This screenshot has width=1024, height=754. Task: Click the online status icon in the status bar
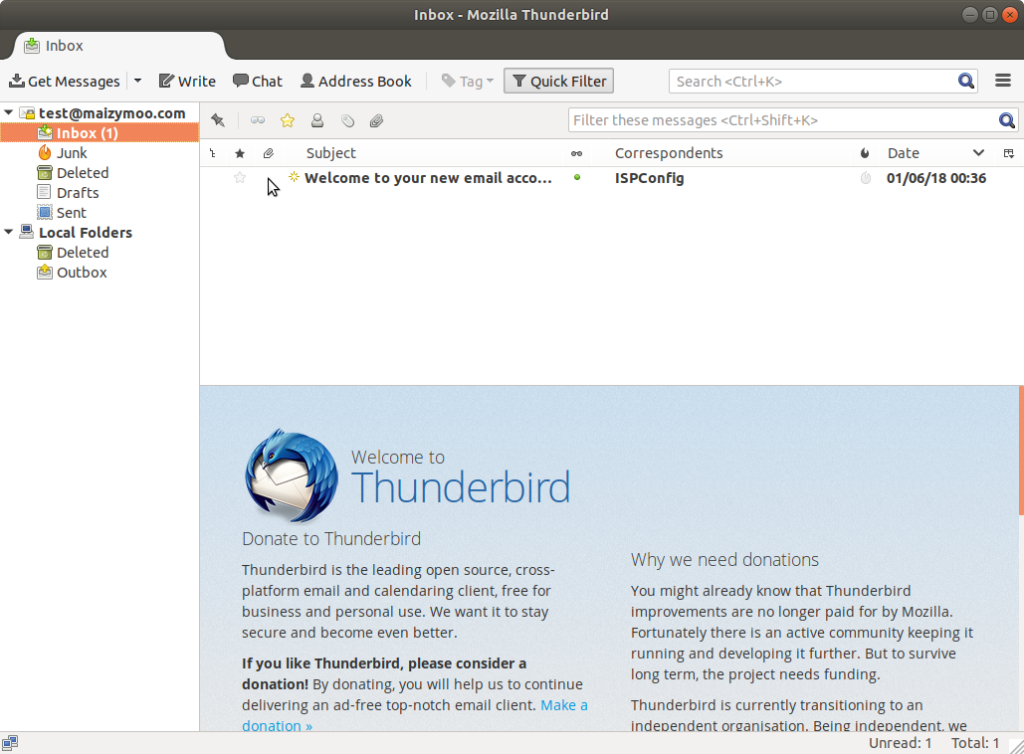click(x=10, y=743)
